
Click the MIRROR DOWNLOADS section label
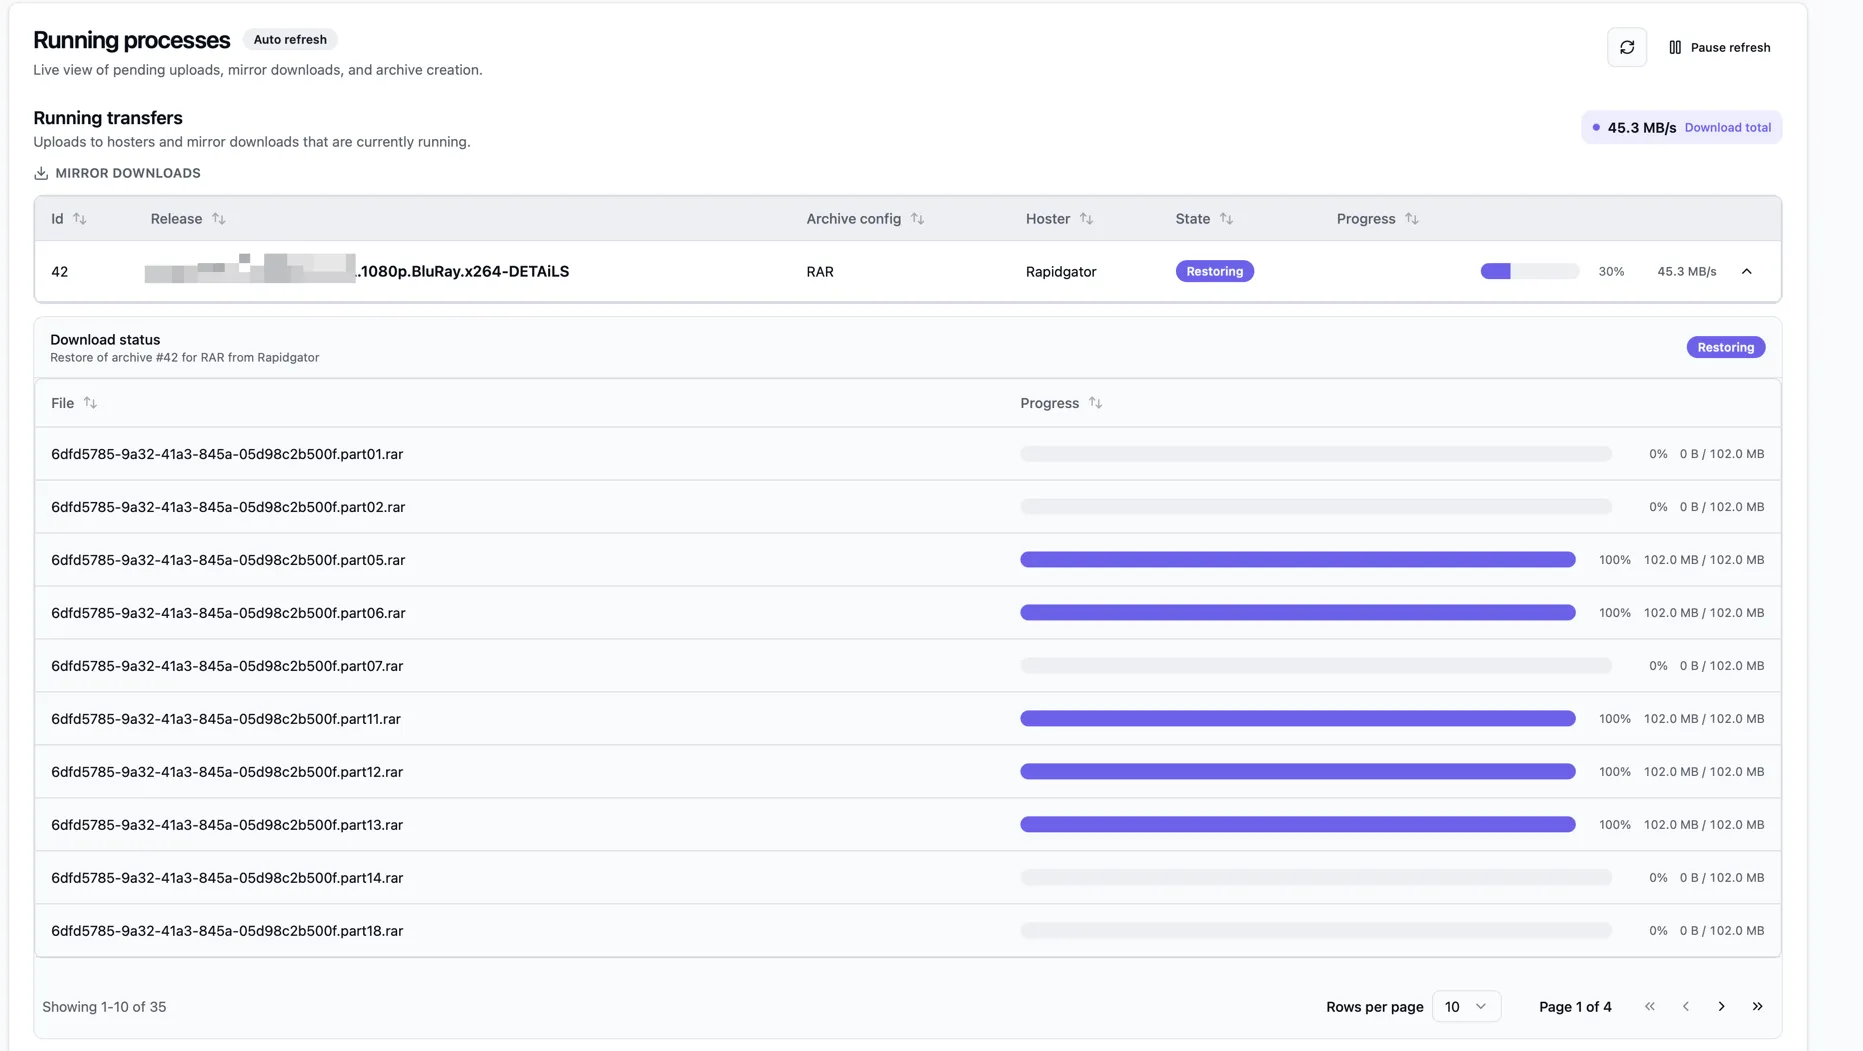(x=127, y=173)
